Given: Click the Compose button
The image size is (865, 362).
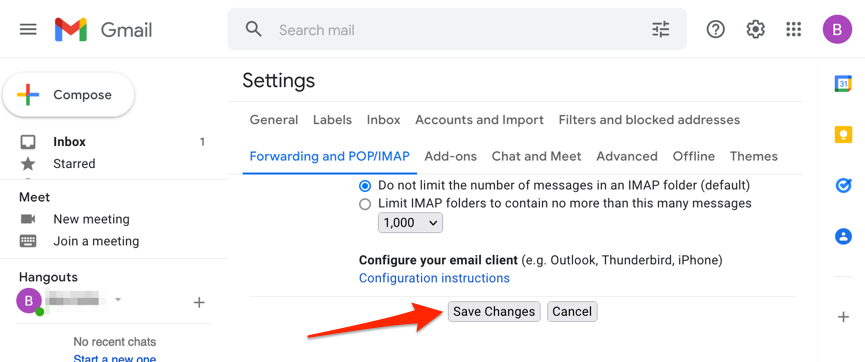Looking at the screenshot, I should (x=68, y=95).
